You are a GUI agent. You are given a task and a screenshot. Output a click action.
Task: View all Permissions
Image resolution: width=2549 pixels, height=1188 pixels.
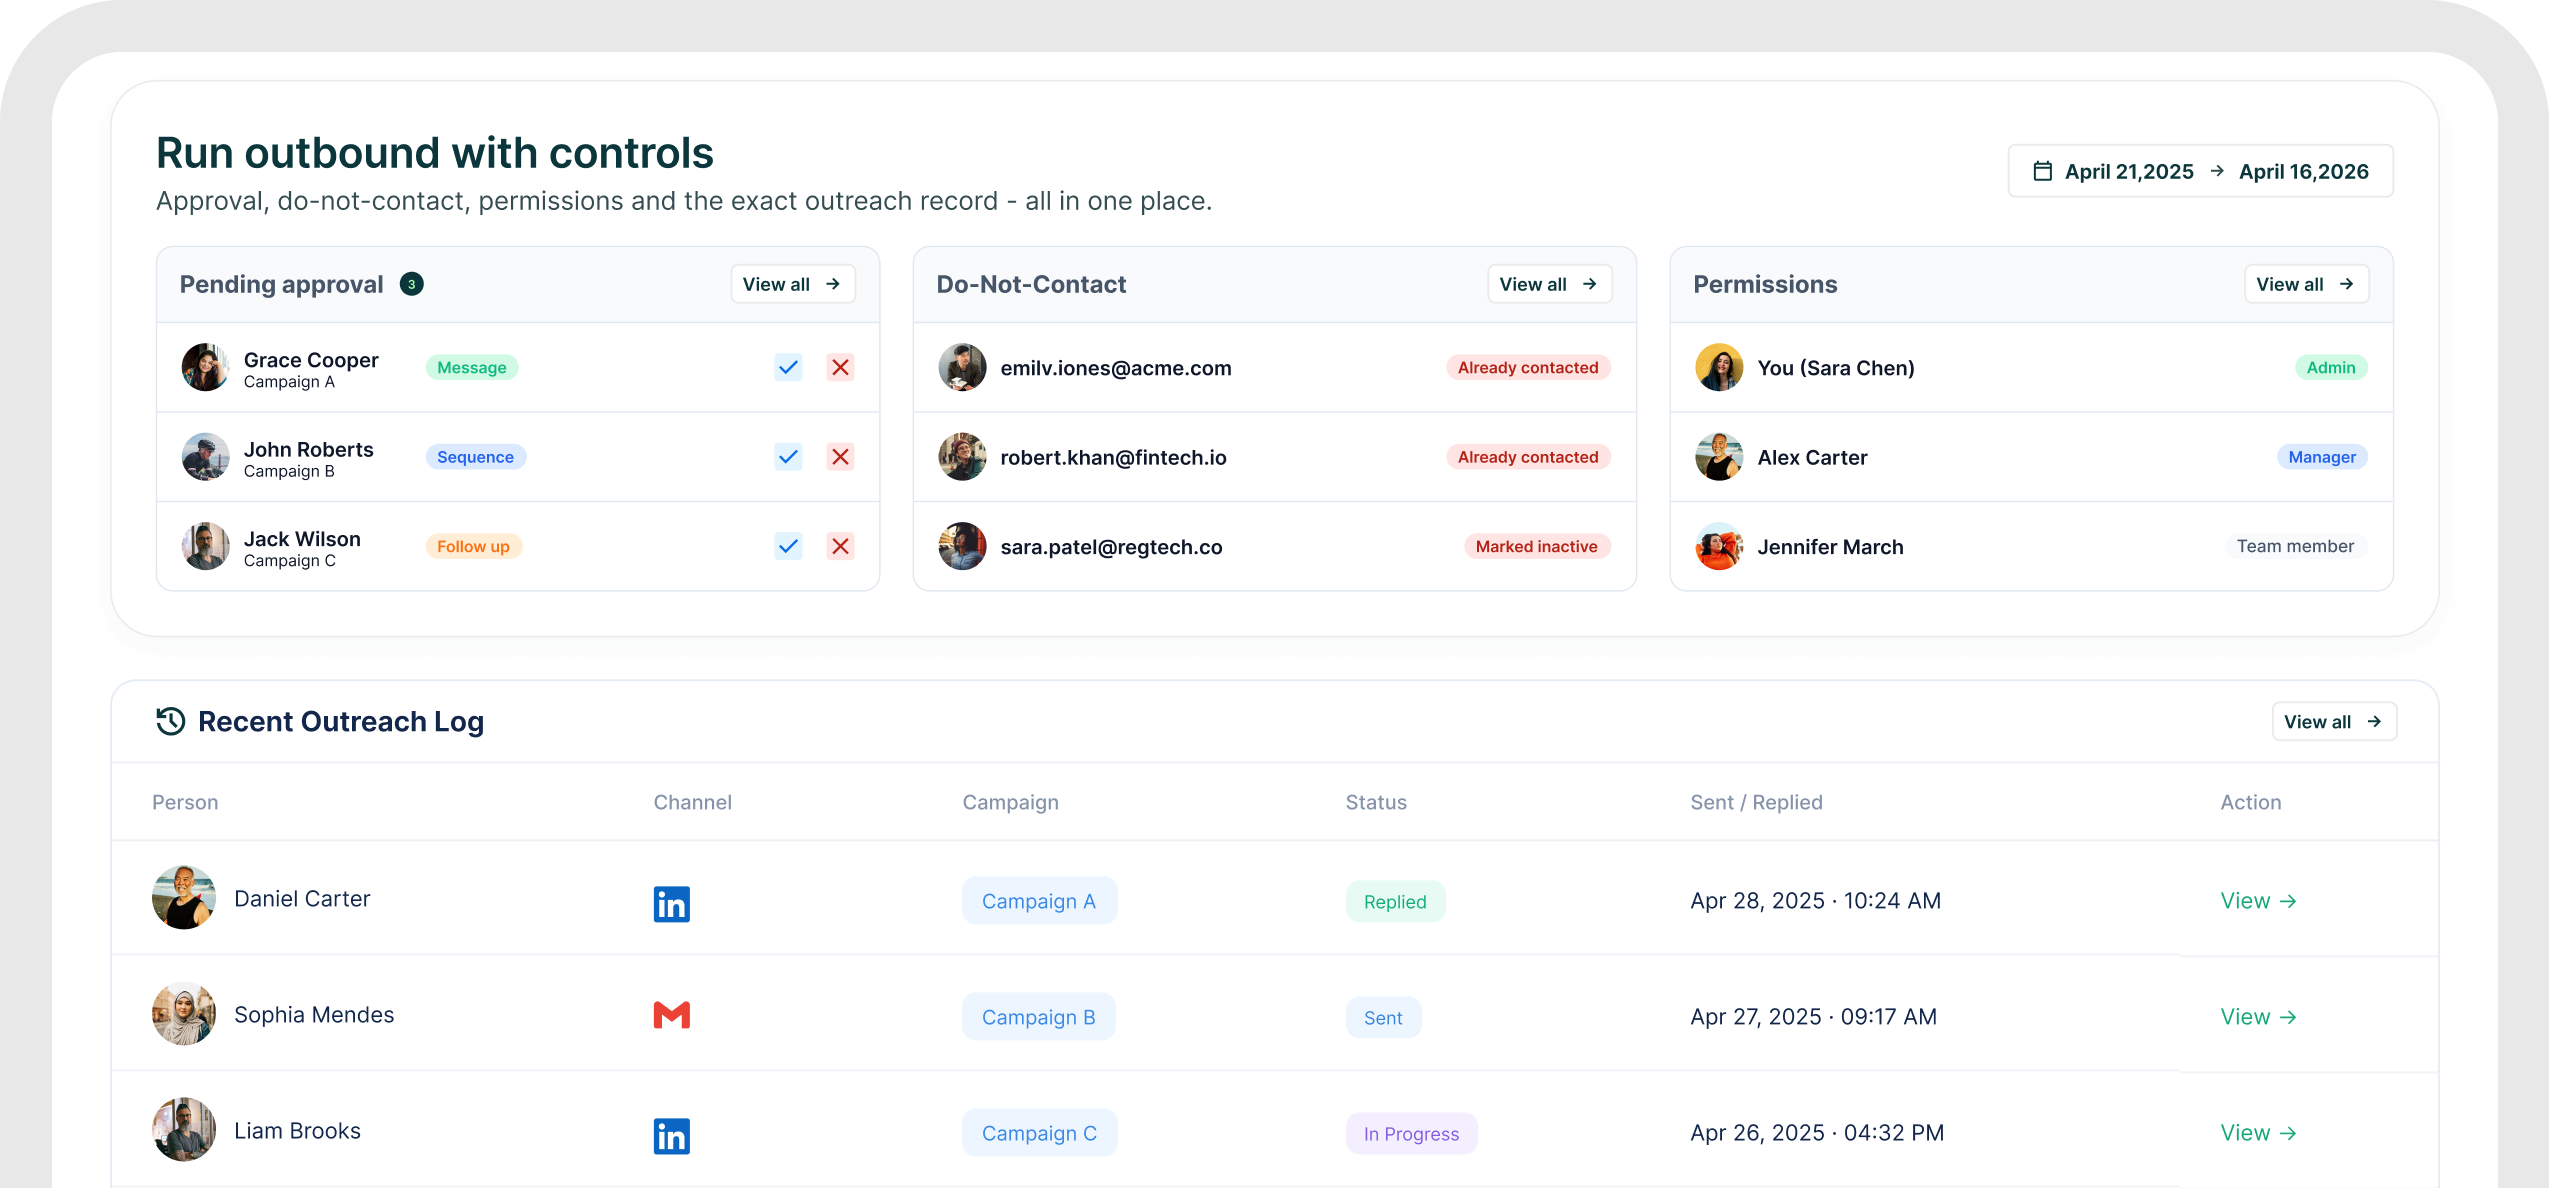coord(2306,284)
